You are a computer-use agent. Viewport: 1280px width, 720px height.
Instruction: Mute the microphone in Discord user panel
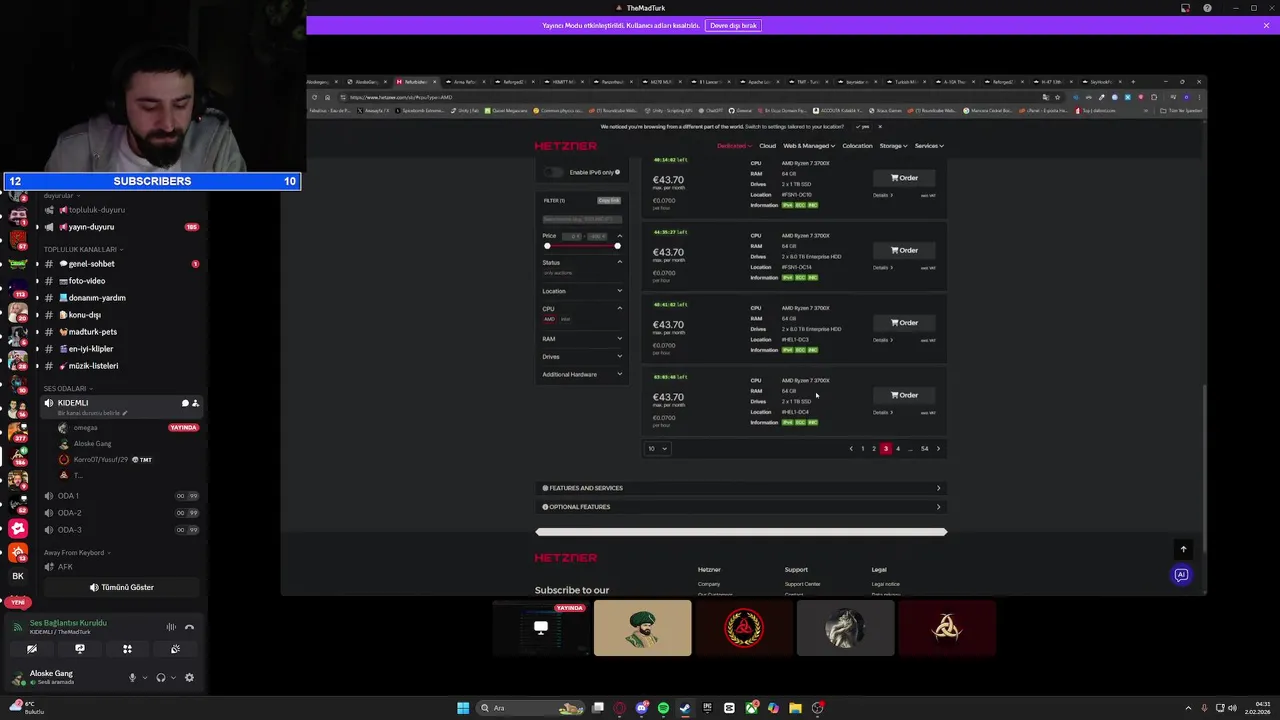coord(132,677)
